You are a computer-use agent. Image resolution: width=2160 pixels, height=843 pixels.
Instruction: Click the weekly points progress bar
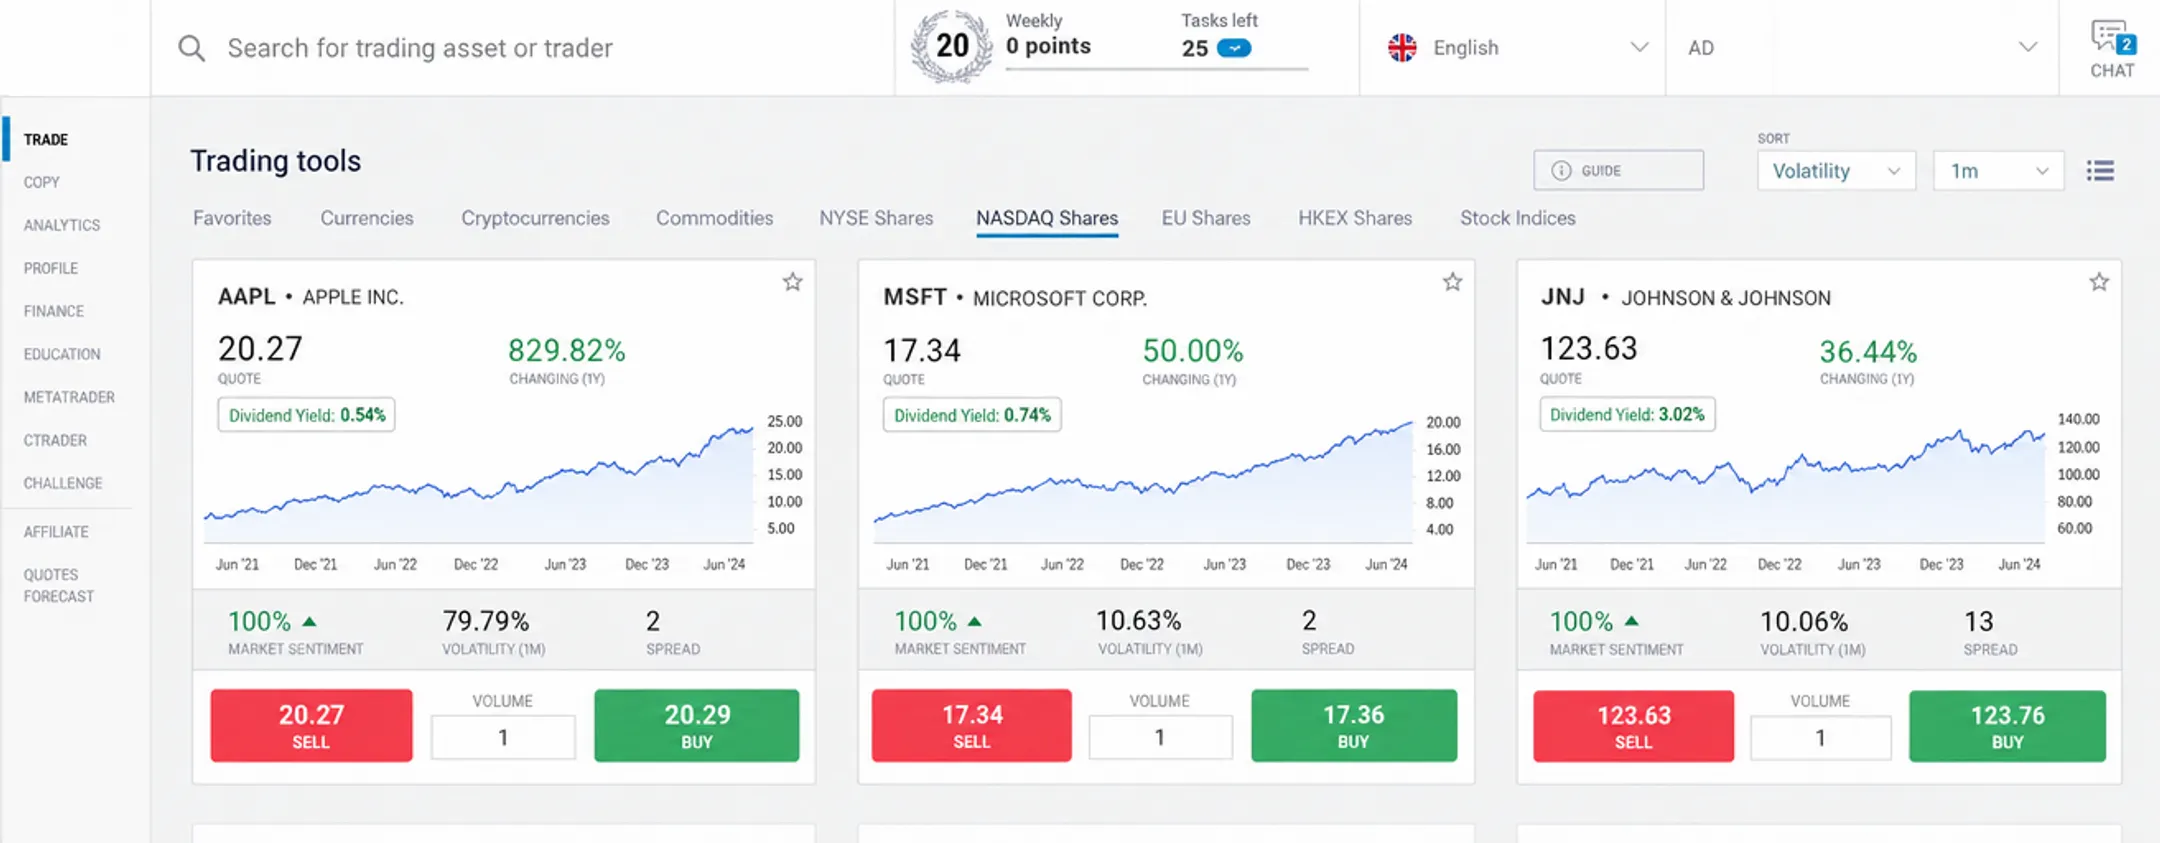[1157, 69]
